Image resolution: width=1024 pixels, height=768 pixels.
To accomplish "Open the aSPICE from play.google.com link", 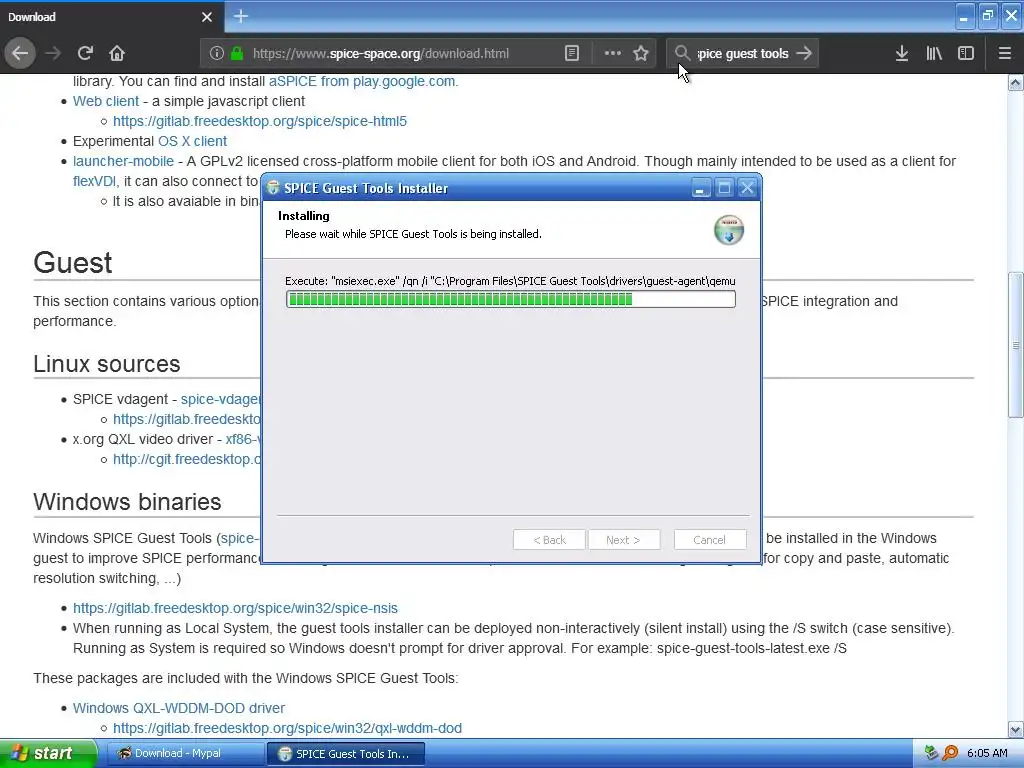I will [363, 82].
